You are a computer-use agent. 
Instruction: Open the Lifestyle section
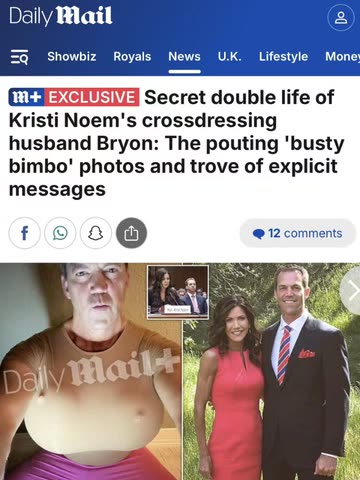pyautogui.click(x=283, y=56)
